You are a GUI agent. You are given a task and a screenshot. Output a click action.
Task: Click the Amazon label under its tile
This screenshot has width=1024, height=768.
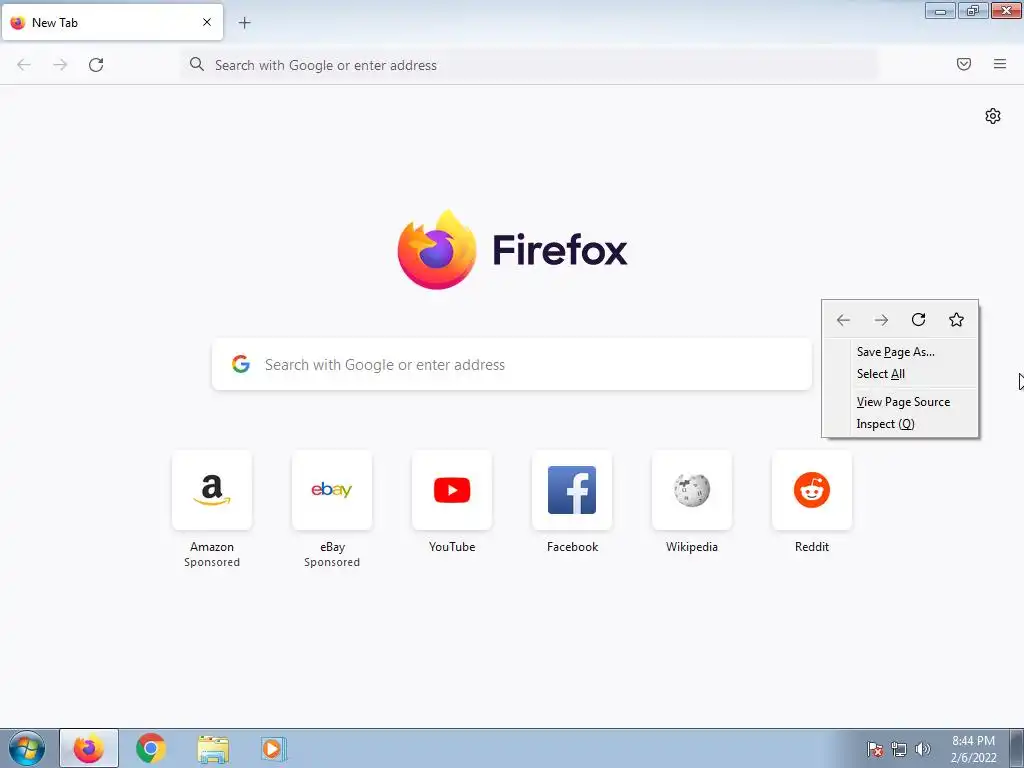[x=212, y=547]
